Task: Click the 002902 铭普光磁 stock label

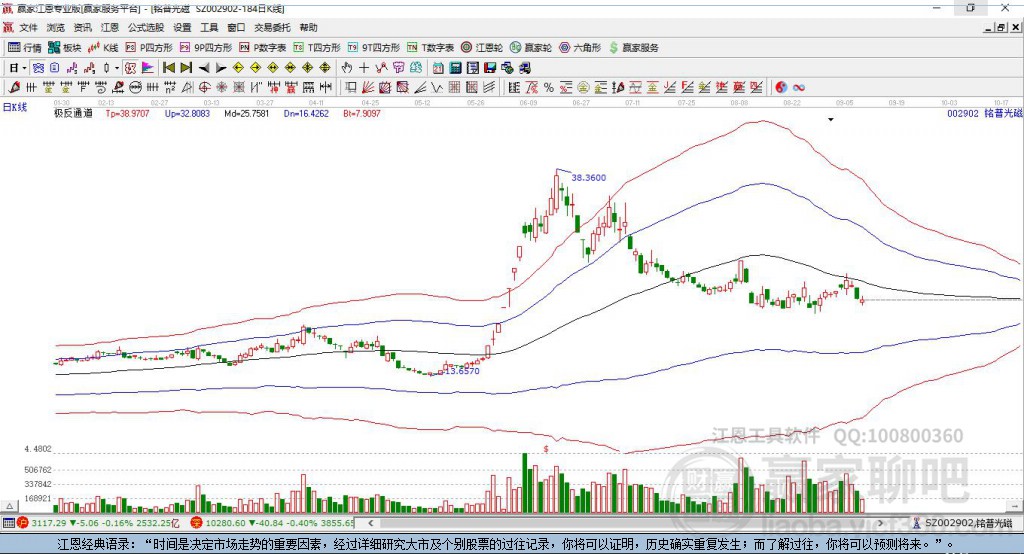Action: click(985, 113)
